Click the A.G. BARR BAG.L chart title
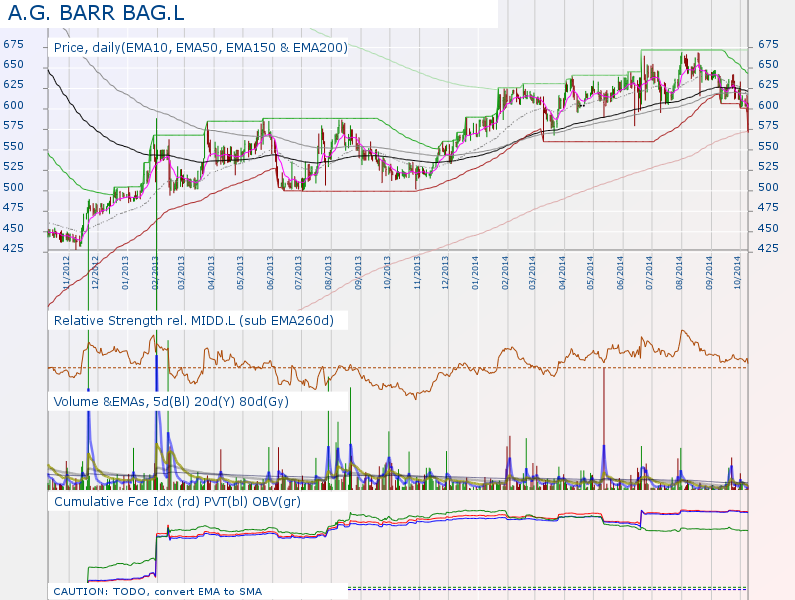The width and height of the screenshot is (795, 600). pos(96,13)
